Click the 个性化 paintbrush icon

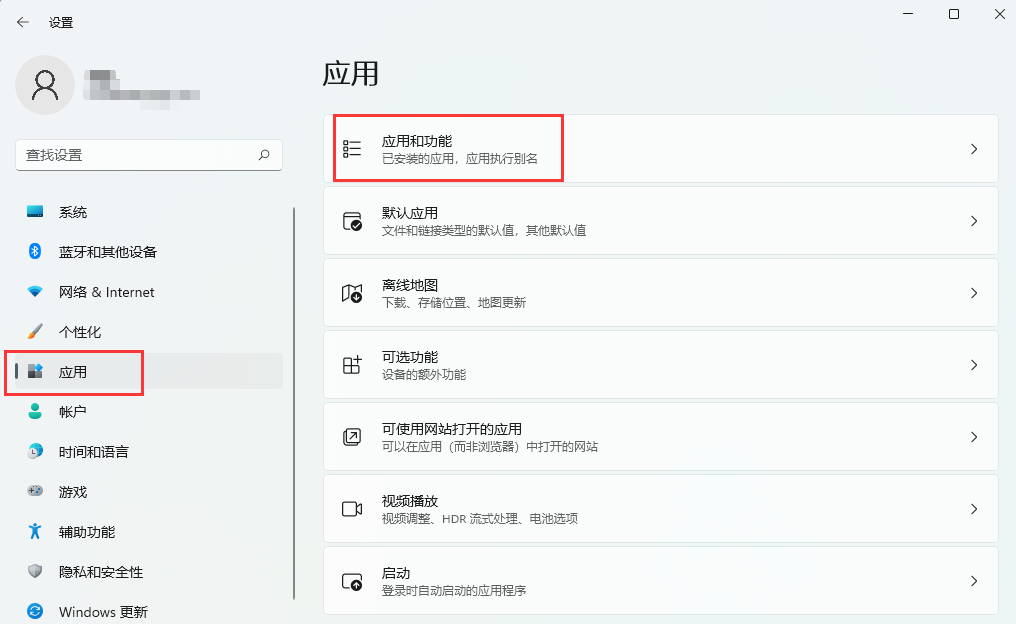pyautogui.click(x=35, y=332)
